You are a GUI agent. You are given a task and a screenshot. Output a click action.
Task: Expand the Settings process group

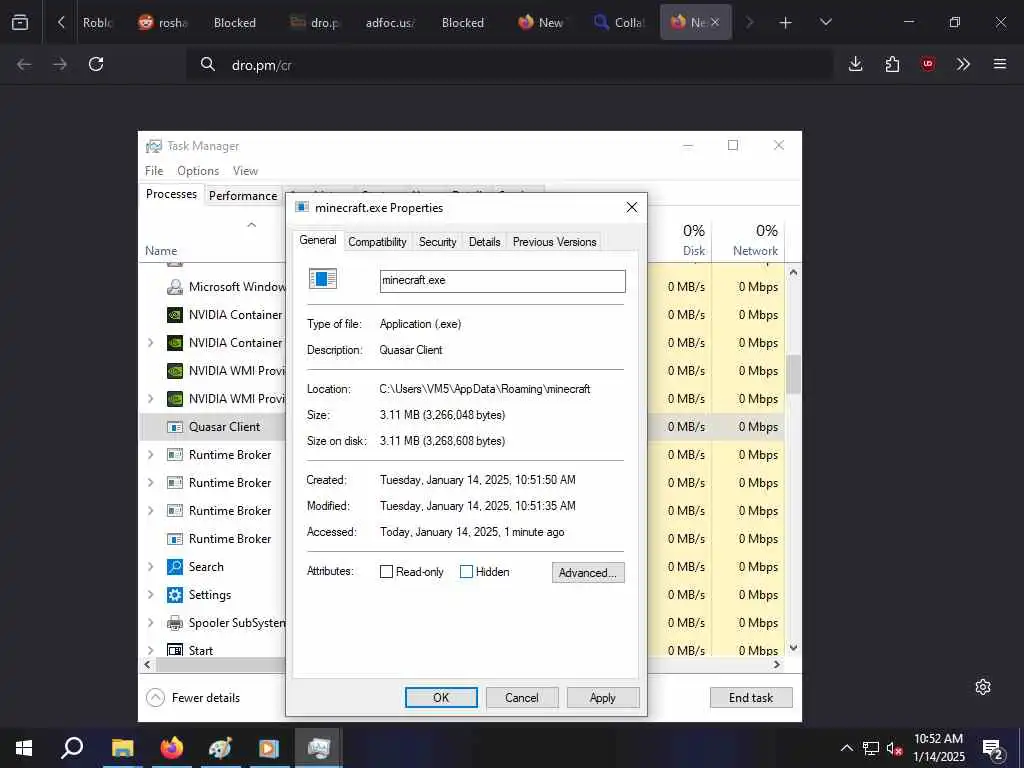coord(151,595)
